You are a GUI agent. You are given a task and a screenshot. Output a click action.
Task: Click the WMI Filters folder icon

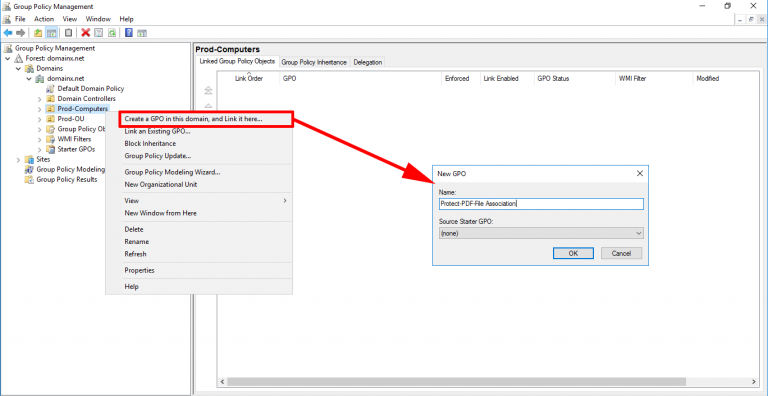[x=50, y=139]
